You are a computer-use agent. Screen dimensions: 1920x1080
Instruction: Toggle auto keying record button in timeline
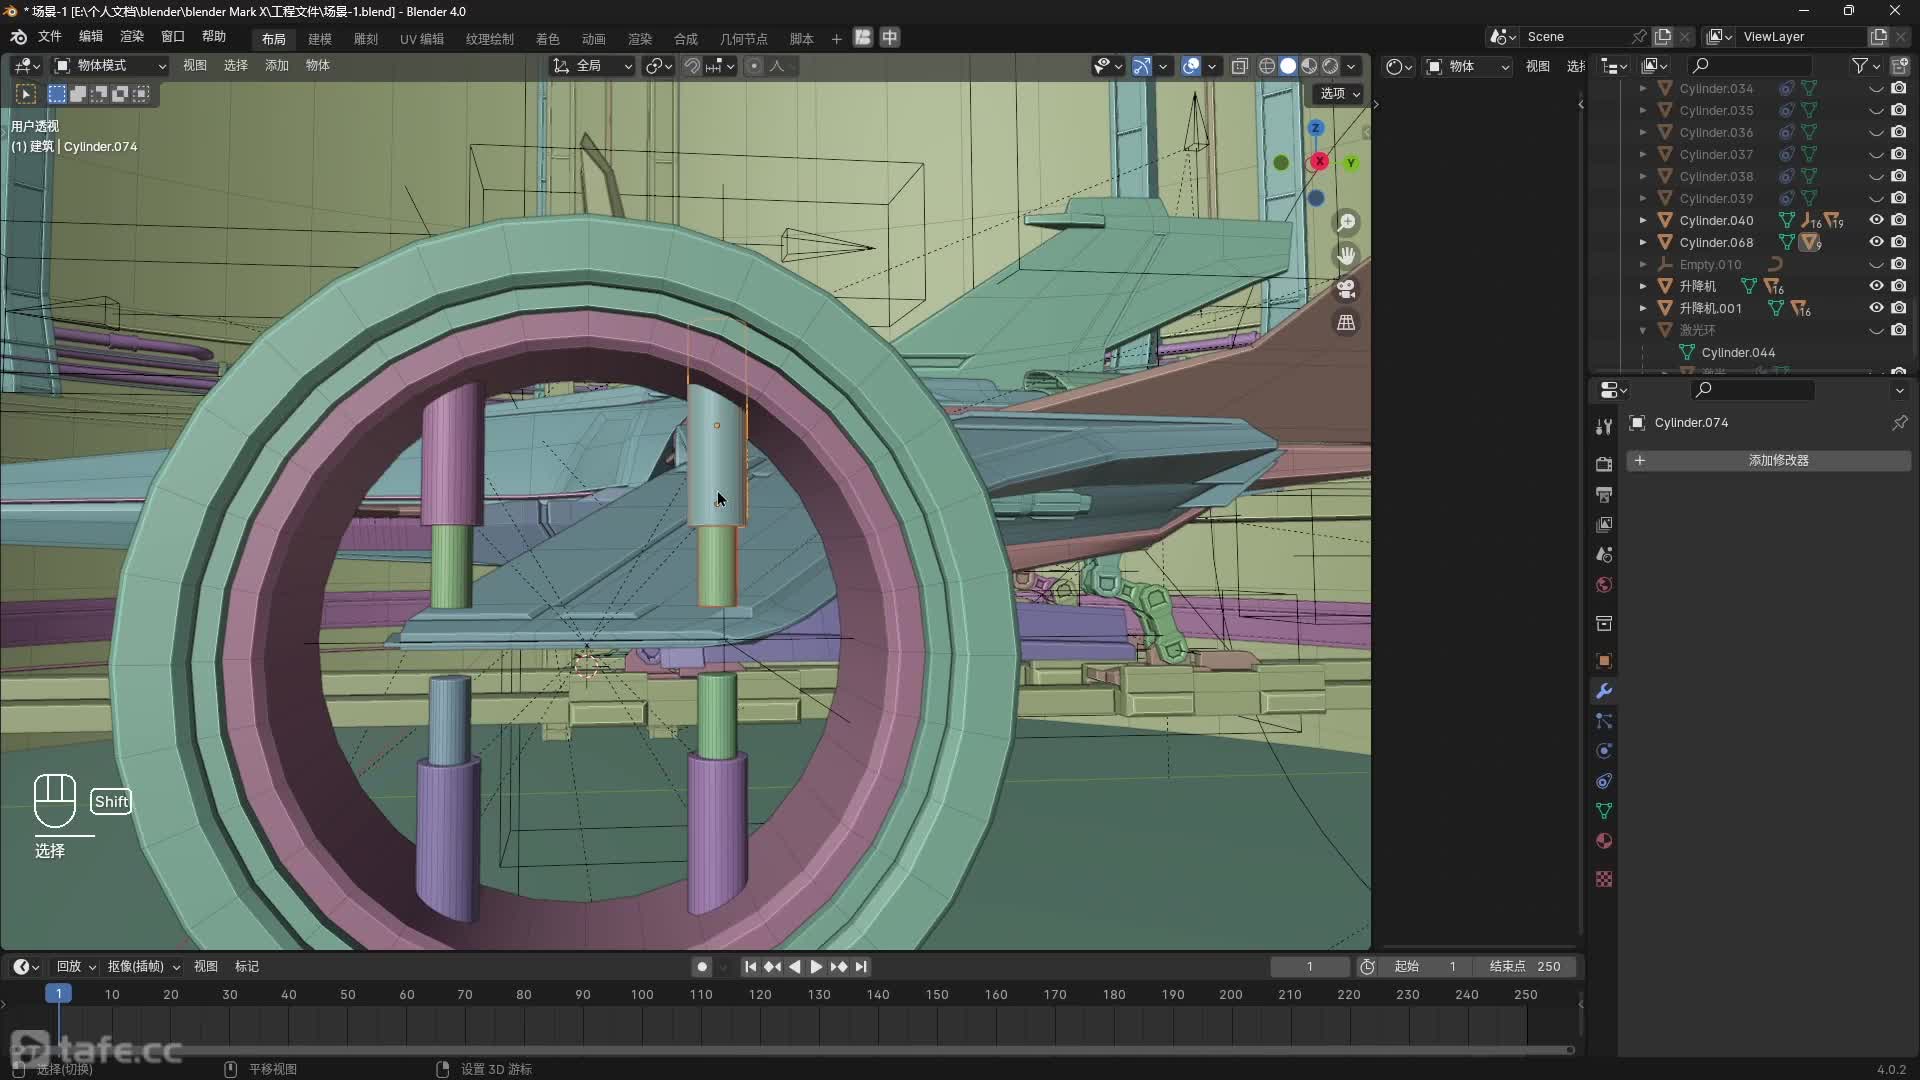pyautogui.click(x=702, y=967)
